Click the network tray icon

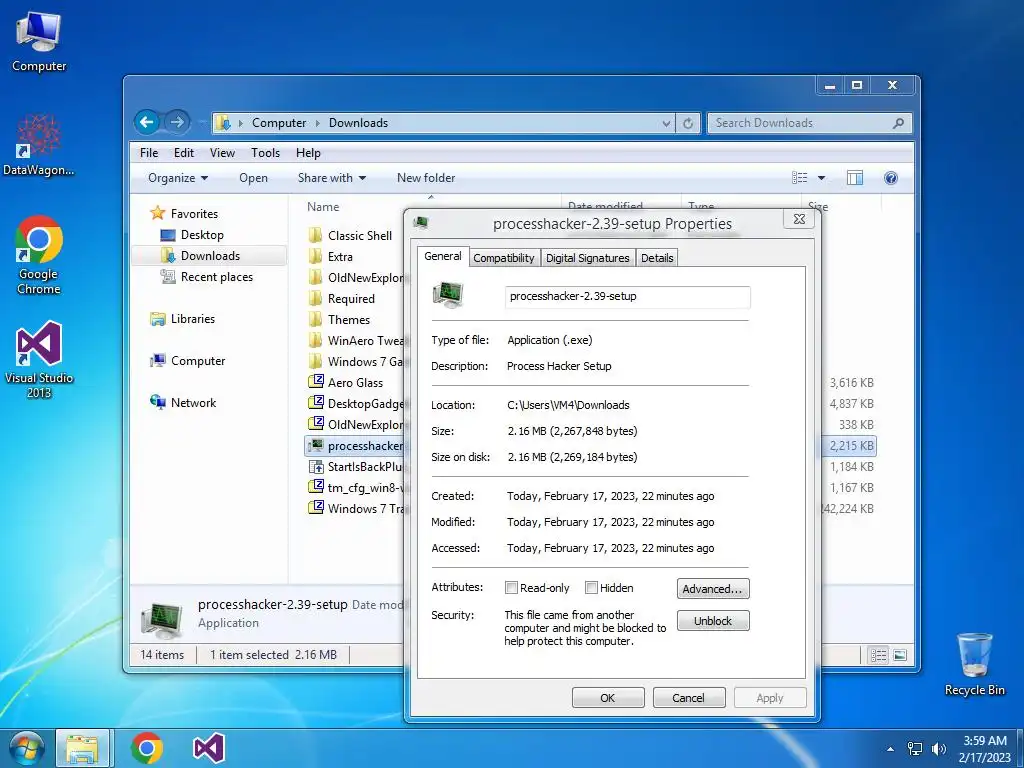coord(915,749)
